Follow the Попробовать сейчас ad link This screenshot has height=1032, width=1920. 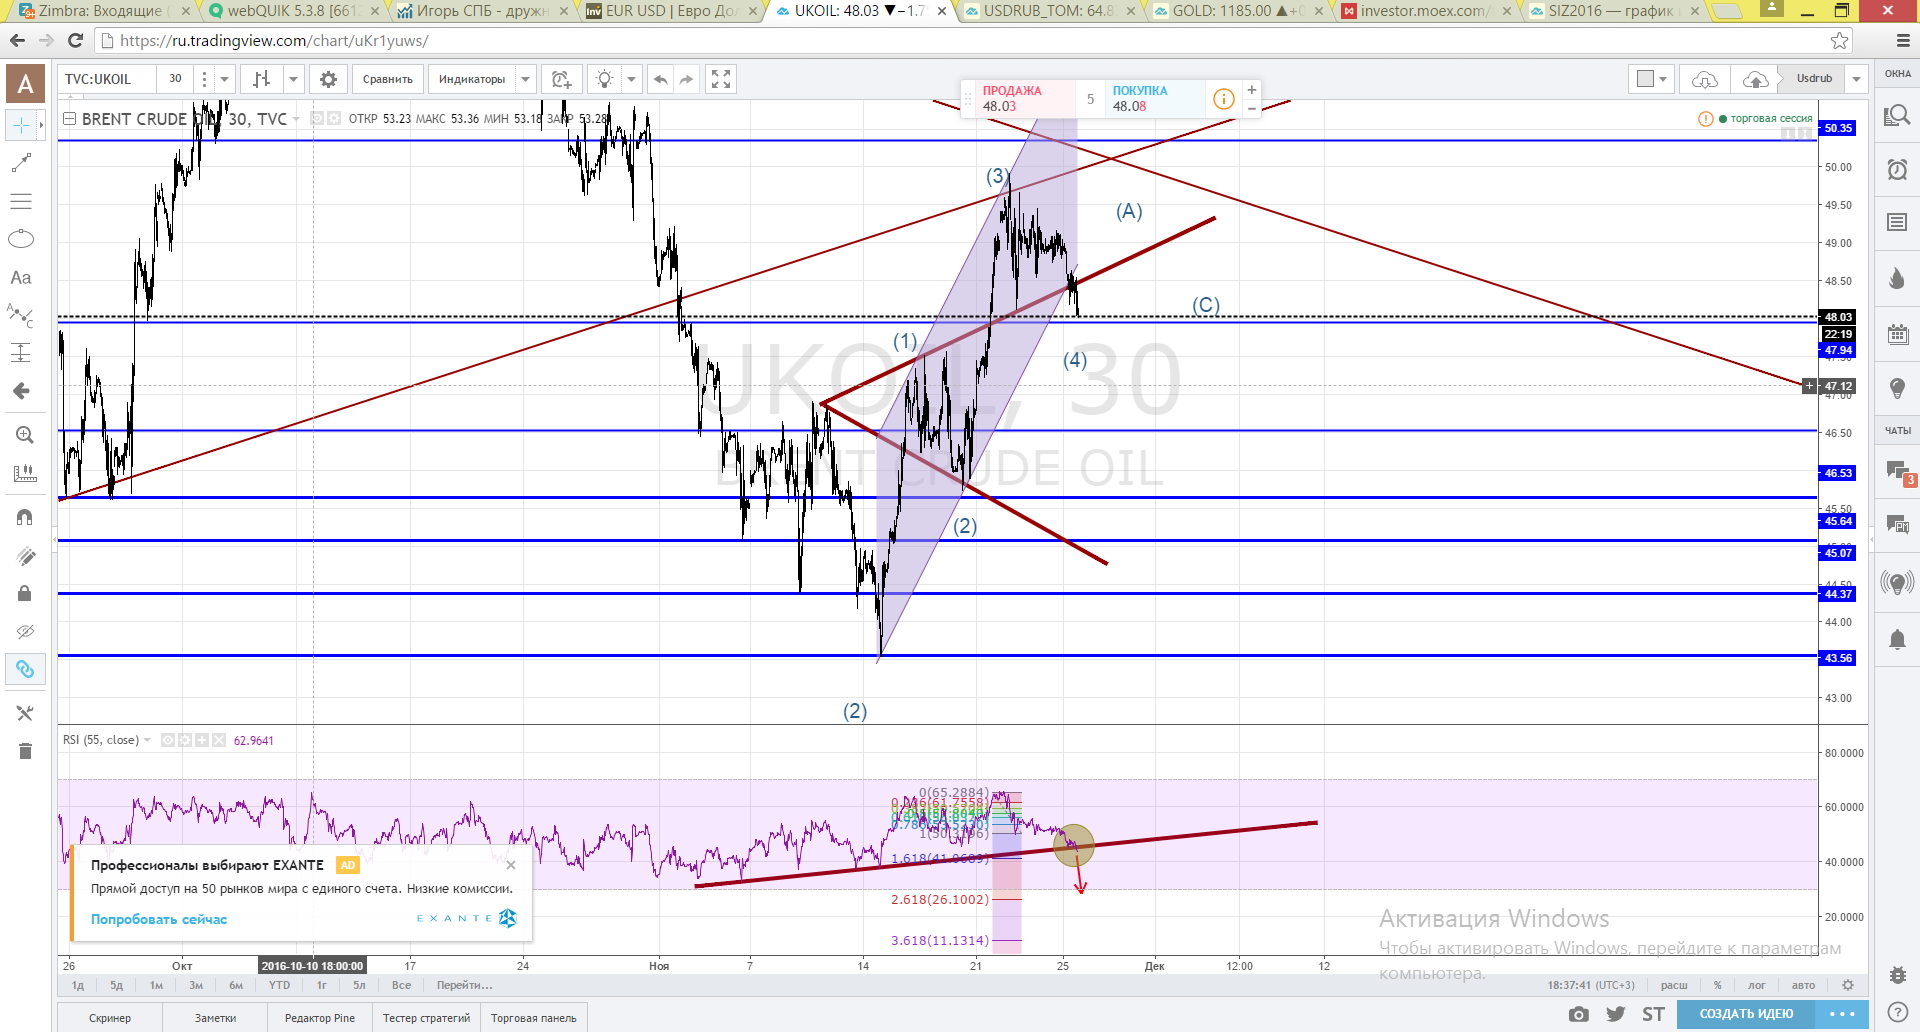point(159,919)
